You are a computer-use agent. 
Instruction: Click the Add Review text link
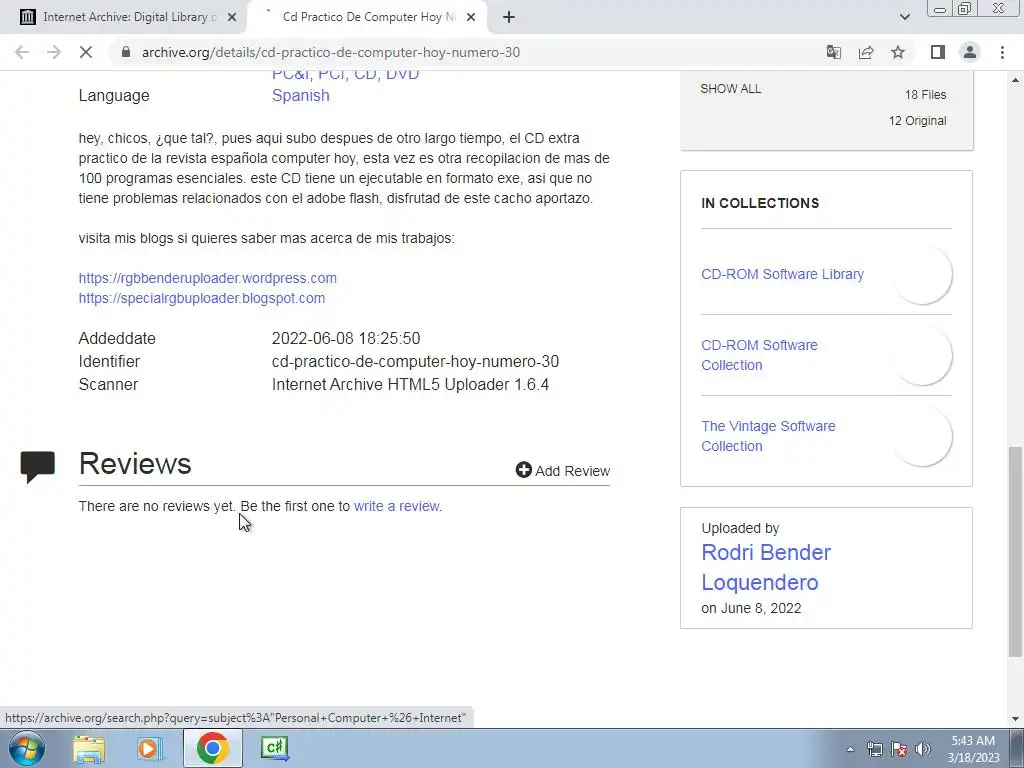[573, 471]
